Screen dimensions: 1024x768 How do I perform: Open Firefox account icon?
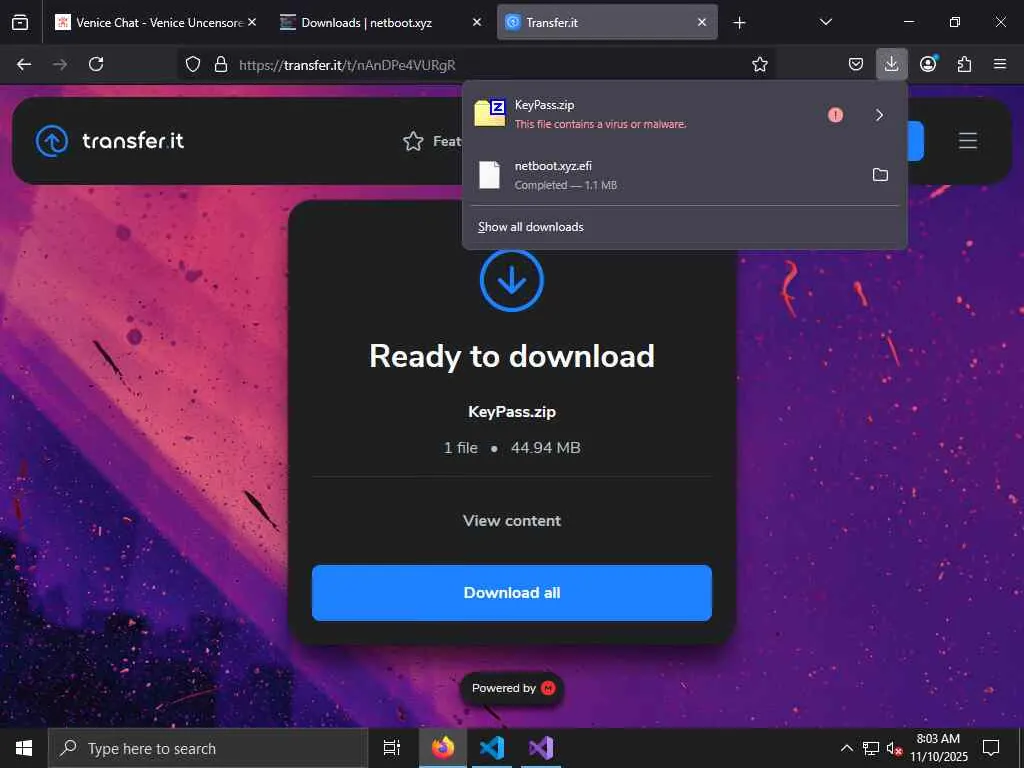(928, 64)
